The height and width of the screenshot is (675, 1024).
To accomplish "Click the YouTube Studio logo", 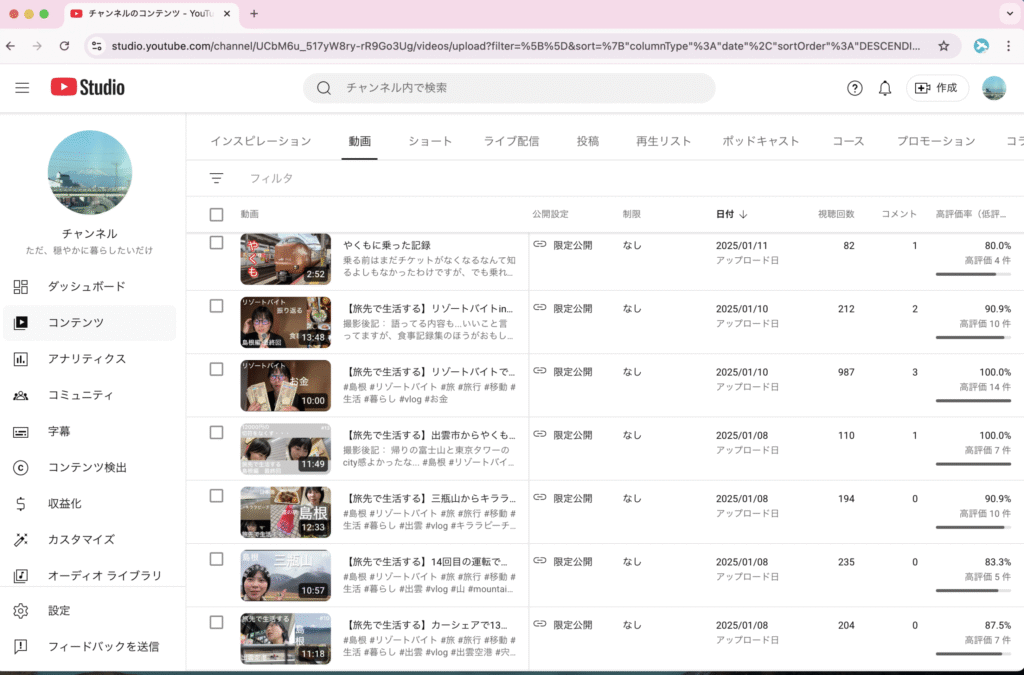I will pos(88,88).
